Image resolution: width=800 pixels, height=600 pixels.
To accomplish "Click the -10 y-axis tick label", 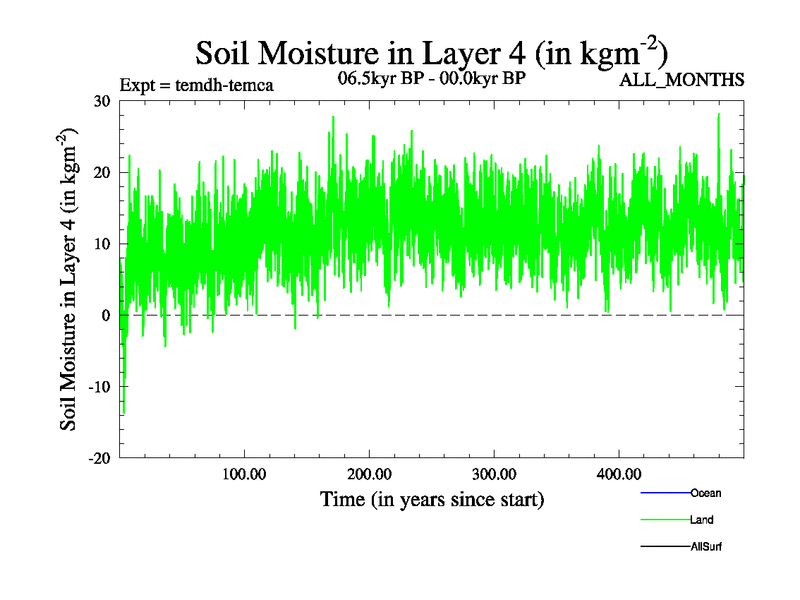I will click(98, 386).
